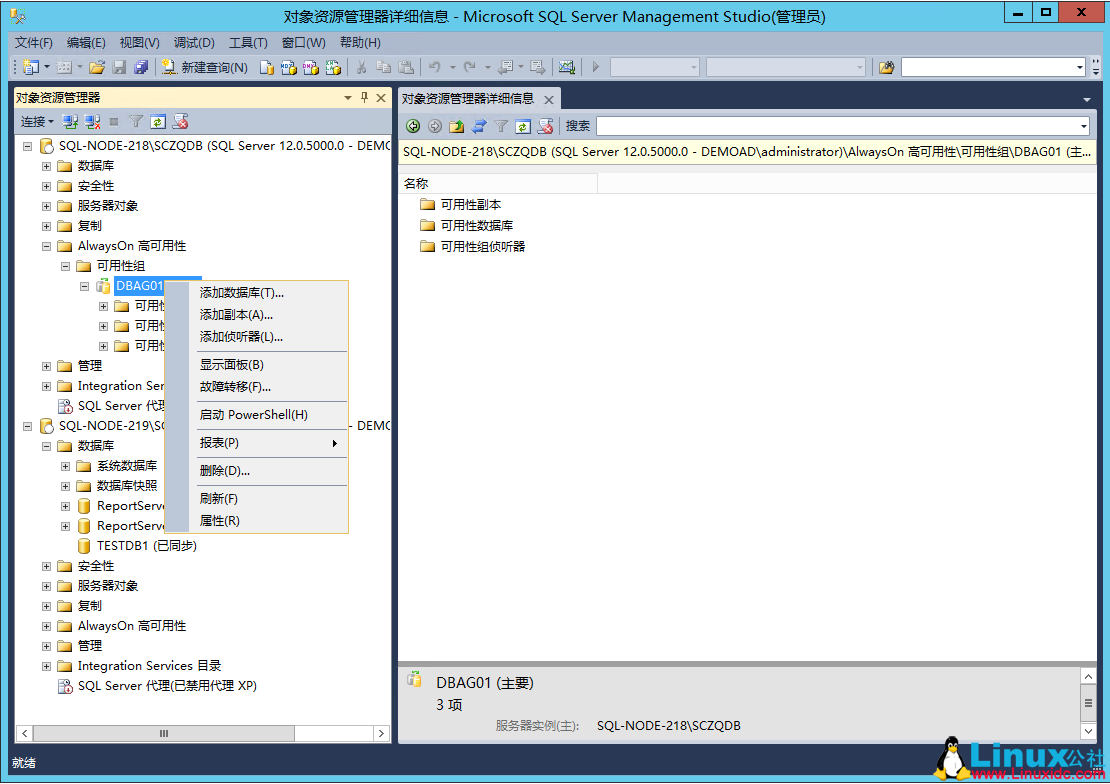
Task: Click the green back navigation arrow in details pane
Action: pyautogui.click(x=413, y=125)
